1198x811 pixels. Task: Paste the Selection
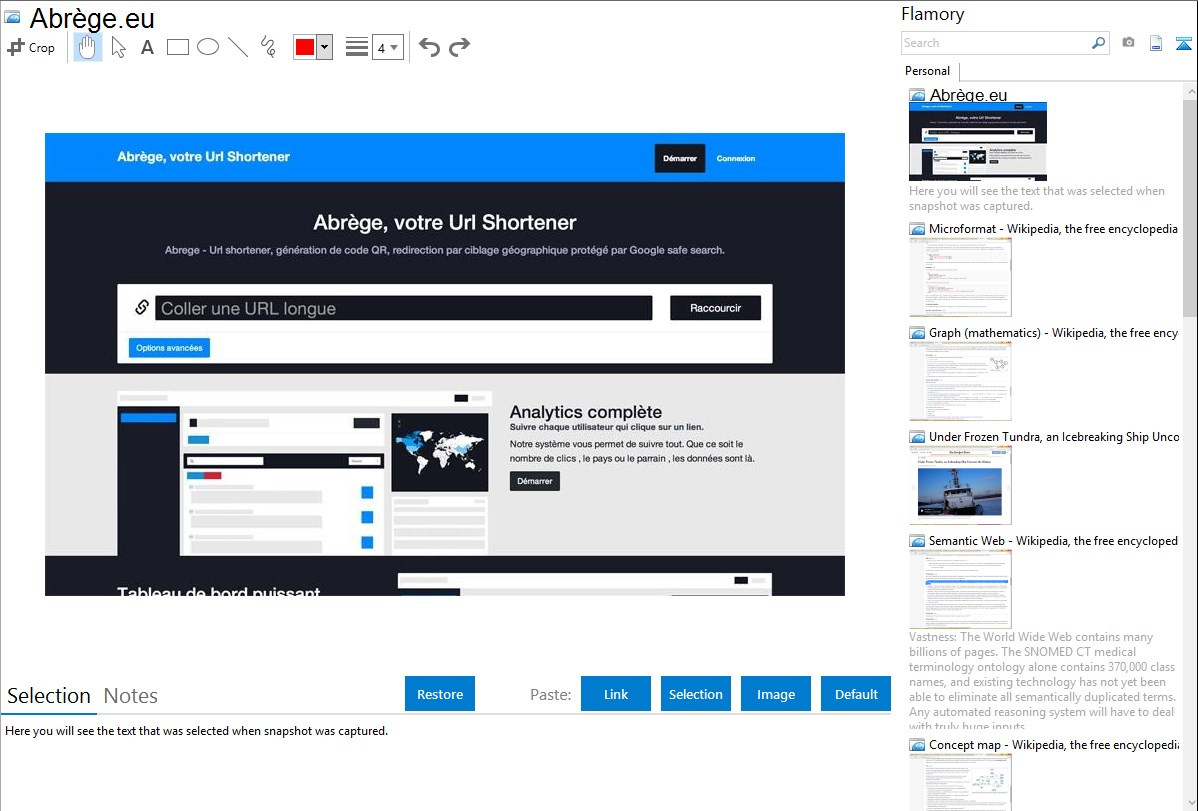(696, 694)
